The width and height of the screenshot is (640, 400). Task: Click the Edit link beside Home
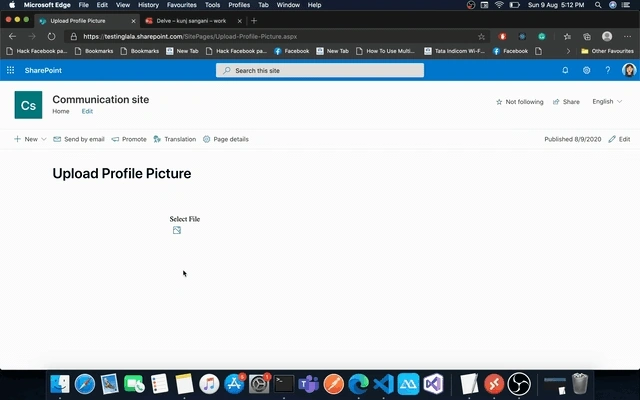point(87,111)
